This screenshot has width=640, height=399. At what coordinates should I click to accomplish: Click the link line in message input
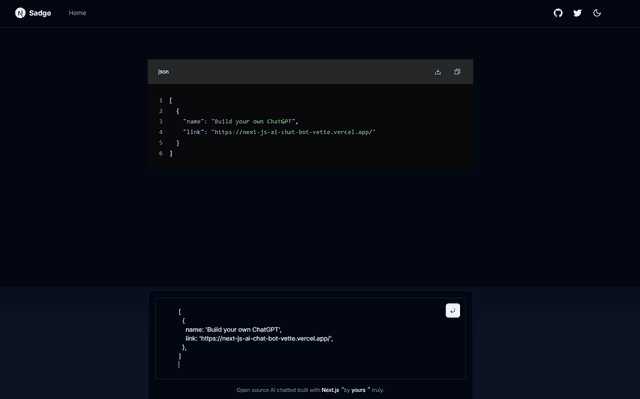tap(259, 339)
